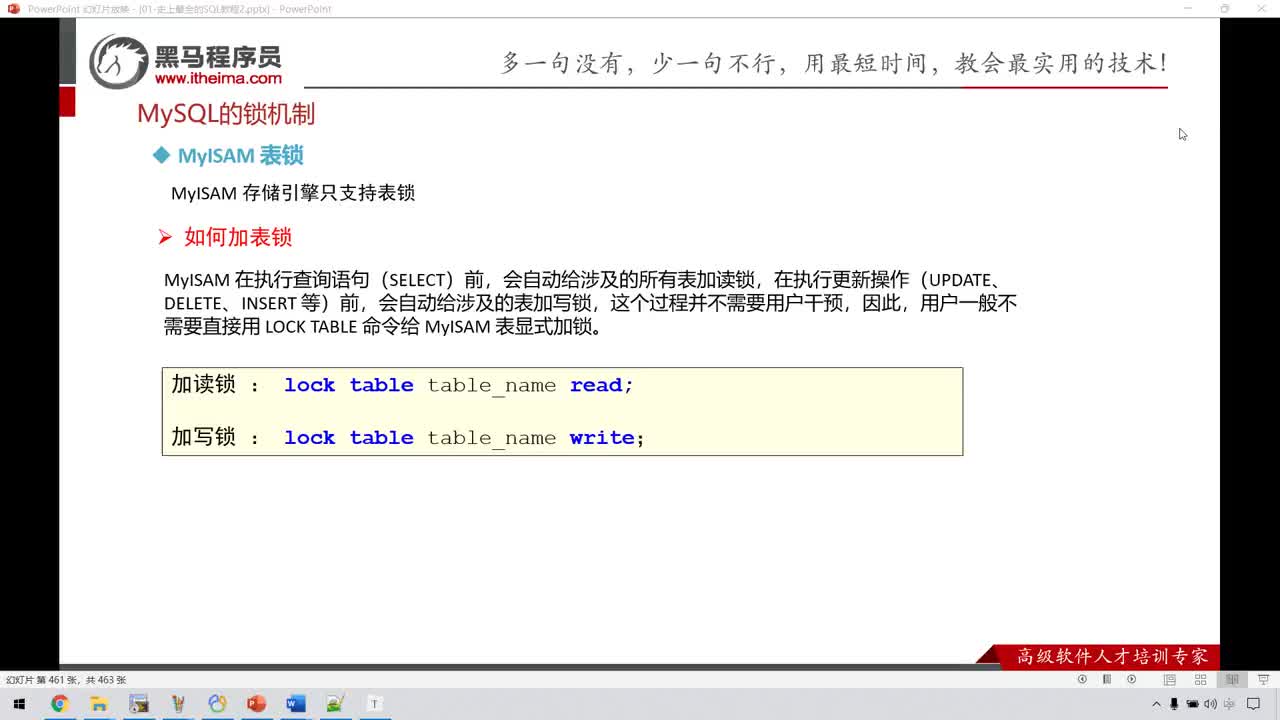This screenshot has width=1280, height=720.
Task: Open the volume control in tray
Action: coord(1210,704)
